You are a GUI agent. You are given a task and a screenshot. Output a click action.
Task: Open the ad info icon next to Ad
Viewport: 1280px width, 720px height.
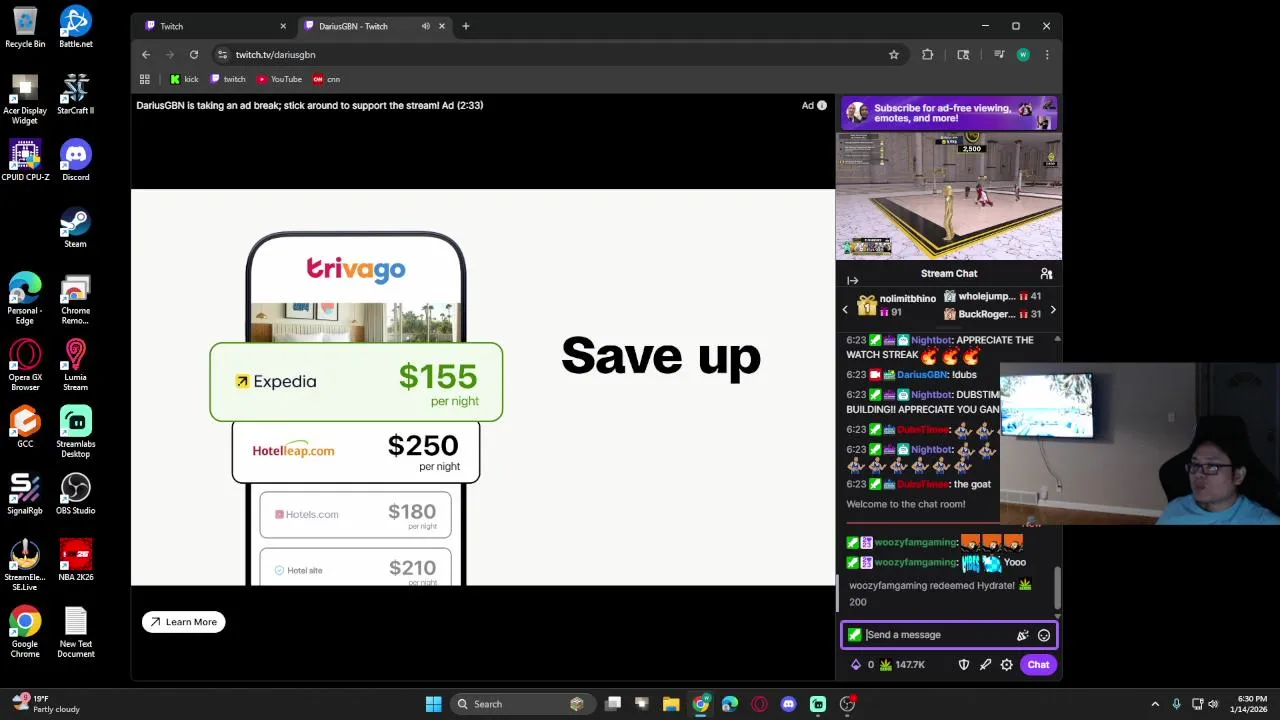(822, 105)
